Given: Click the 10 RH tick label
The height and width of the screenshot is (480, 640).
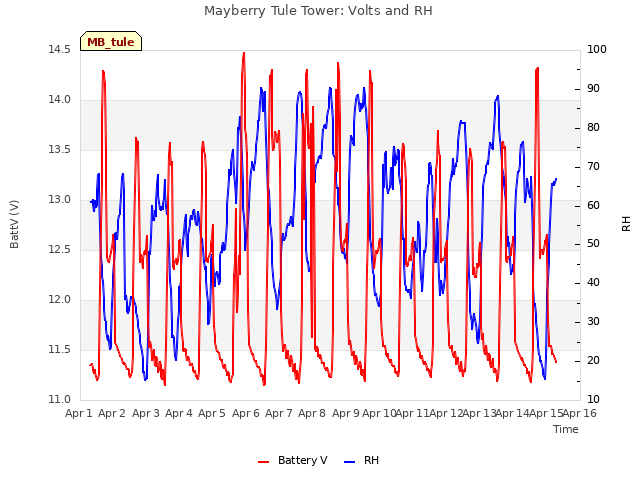Looking at the screenshot, I should click(x=593, y=399).
